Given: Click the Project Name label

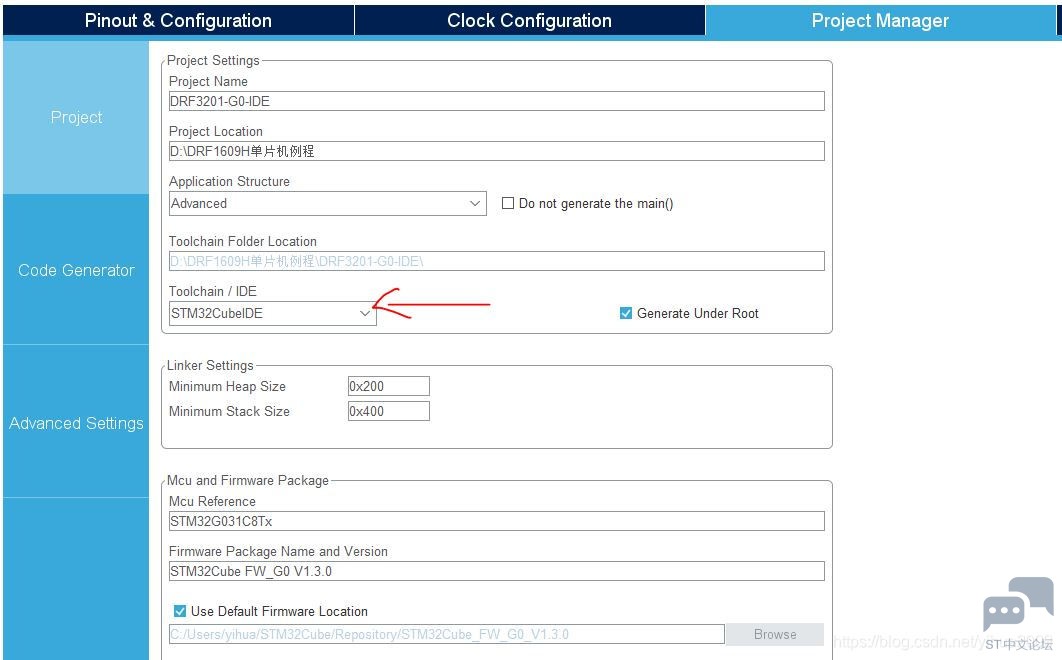Looking at the screenshot, I should (208, 81).
